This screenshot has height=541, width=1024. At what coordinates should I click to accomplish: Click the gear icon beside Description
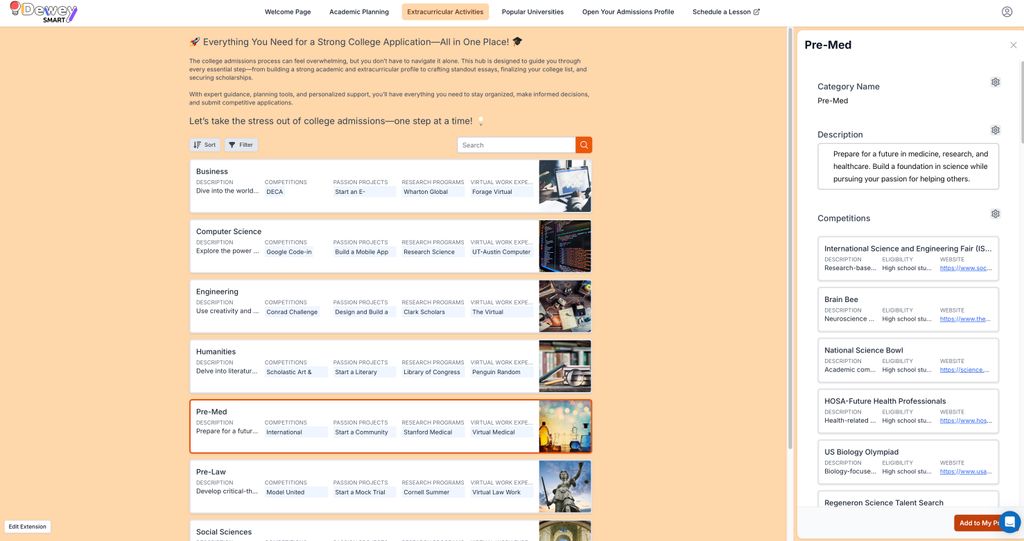[995, 130]
